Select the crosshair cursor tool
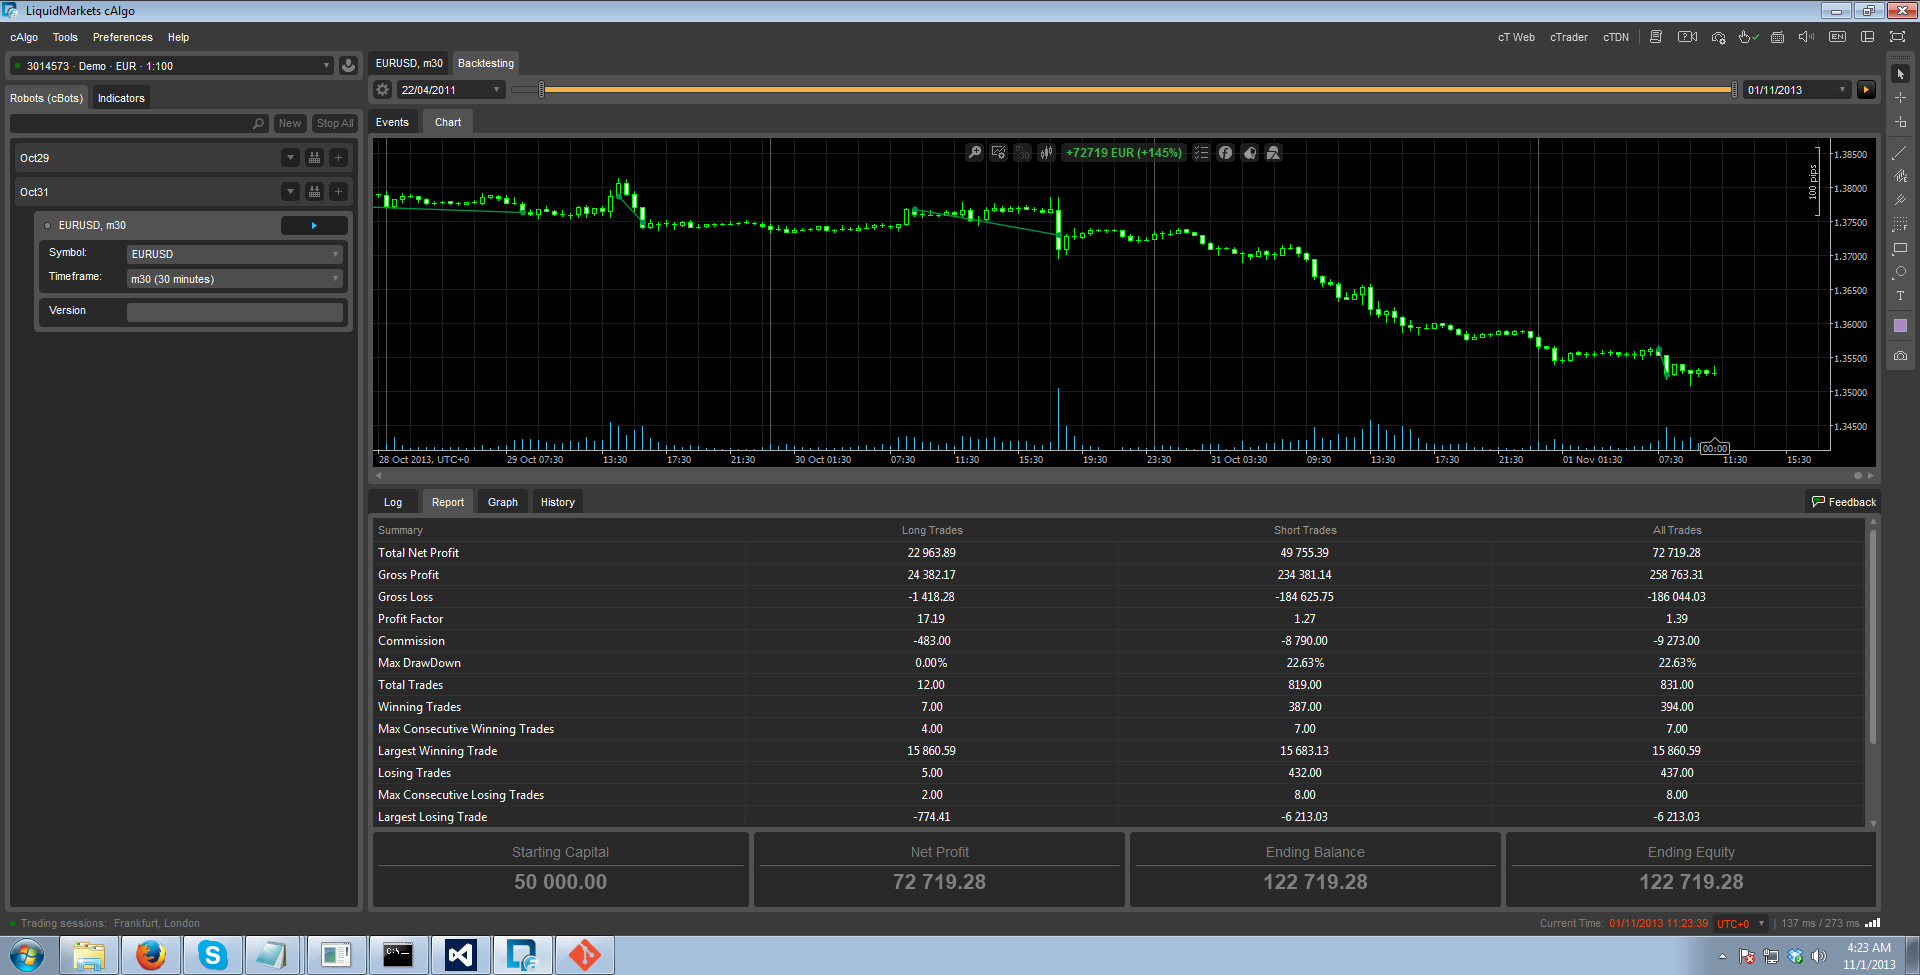The image size is (1920, 975). pyautogui.click(x=1900, y=98)
